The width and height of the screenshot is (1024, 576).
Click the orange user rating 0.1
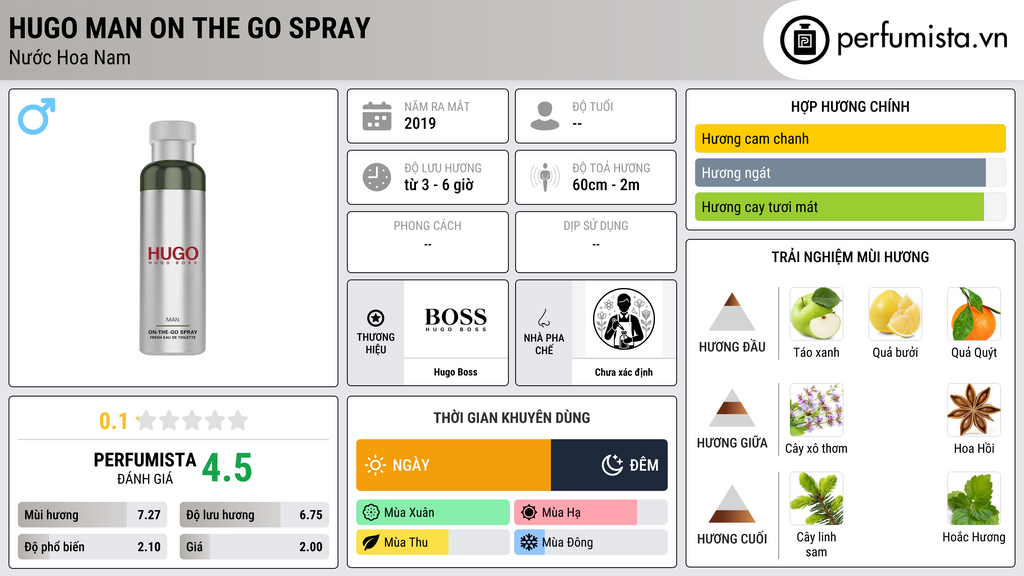pyautogui.click(x=114, y=421)
